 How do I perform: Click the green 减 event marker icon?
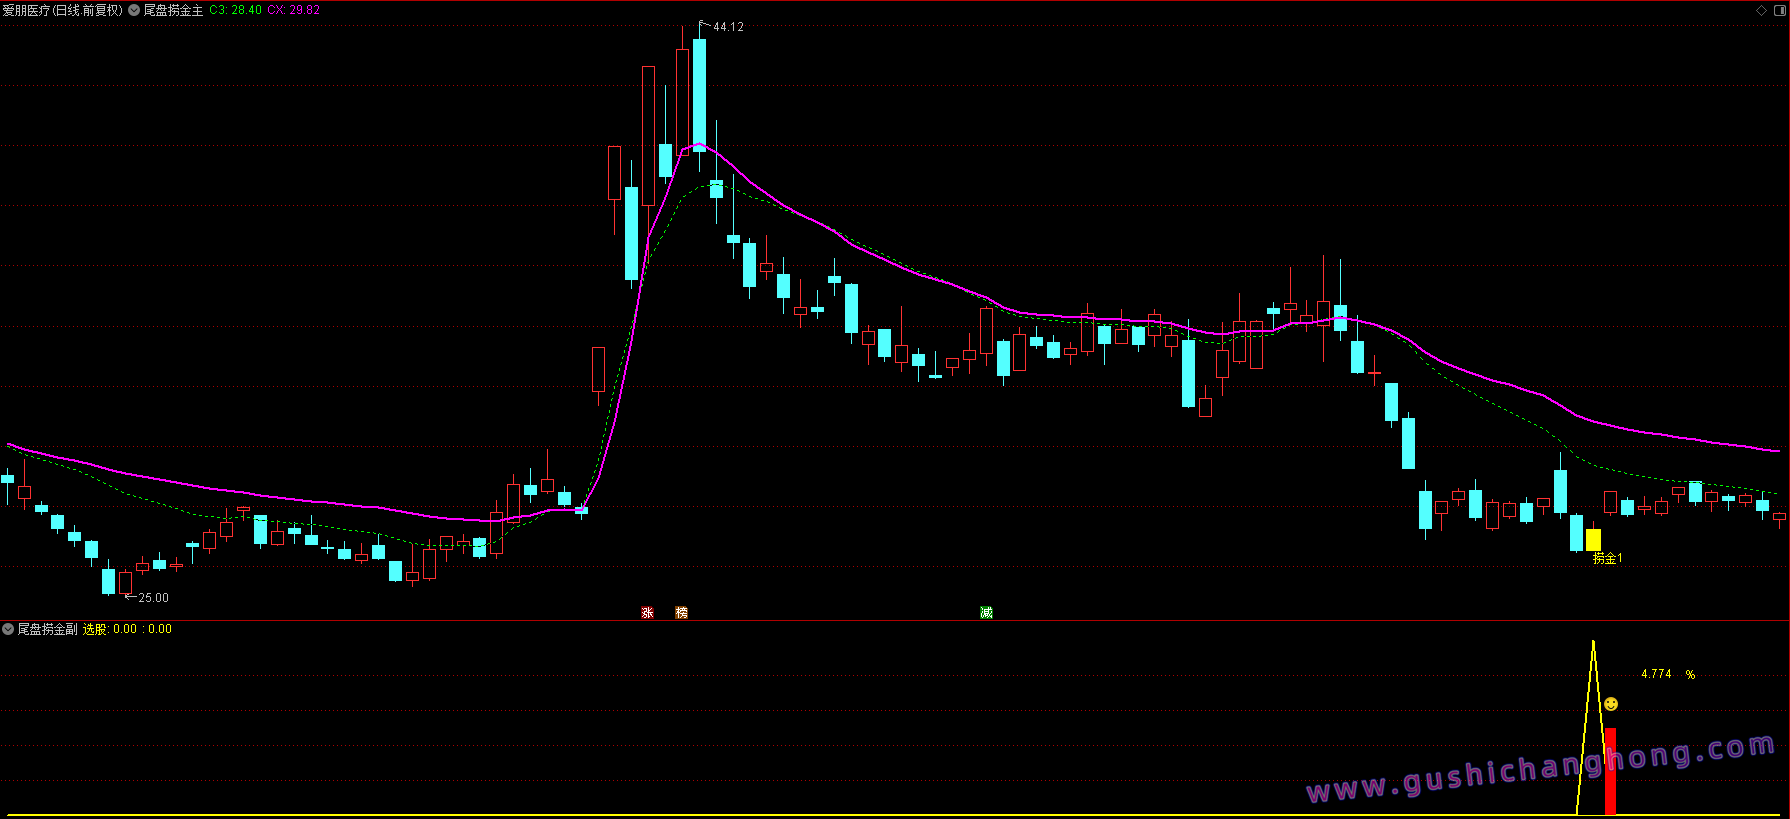(x=986, y=612)
